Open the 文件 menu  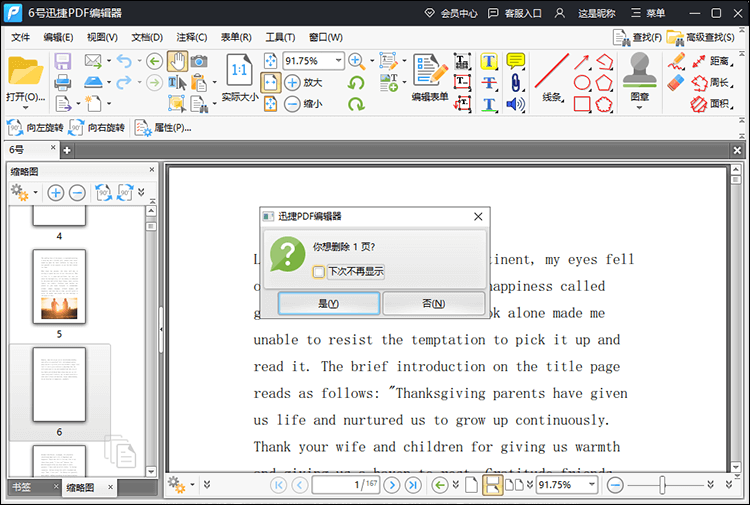[20, 37]
